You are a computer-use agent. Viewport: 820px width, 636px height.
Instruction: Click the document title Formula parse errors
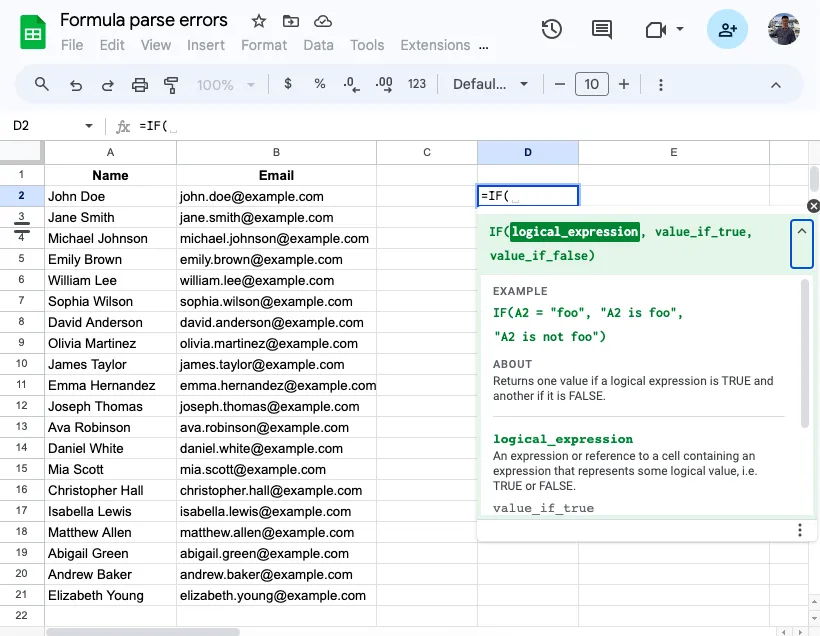144,20
